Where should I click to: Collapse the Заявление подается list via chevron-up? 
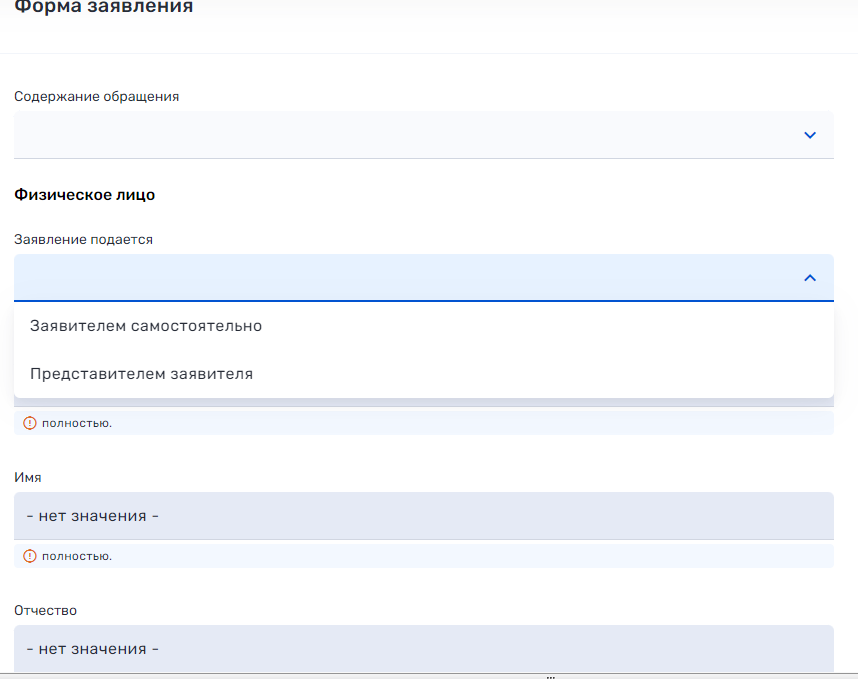click(810, 278)
